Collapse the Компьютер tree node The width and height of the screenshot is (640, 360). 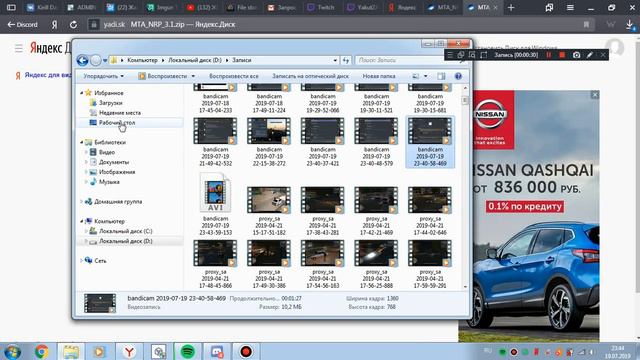click(81, 221)
